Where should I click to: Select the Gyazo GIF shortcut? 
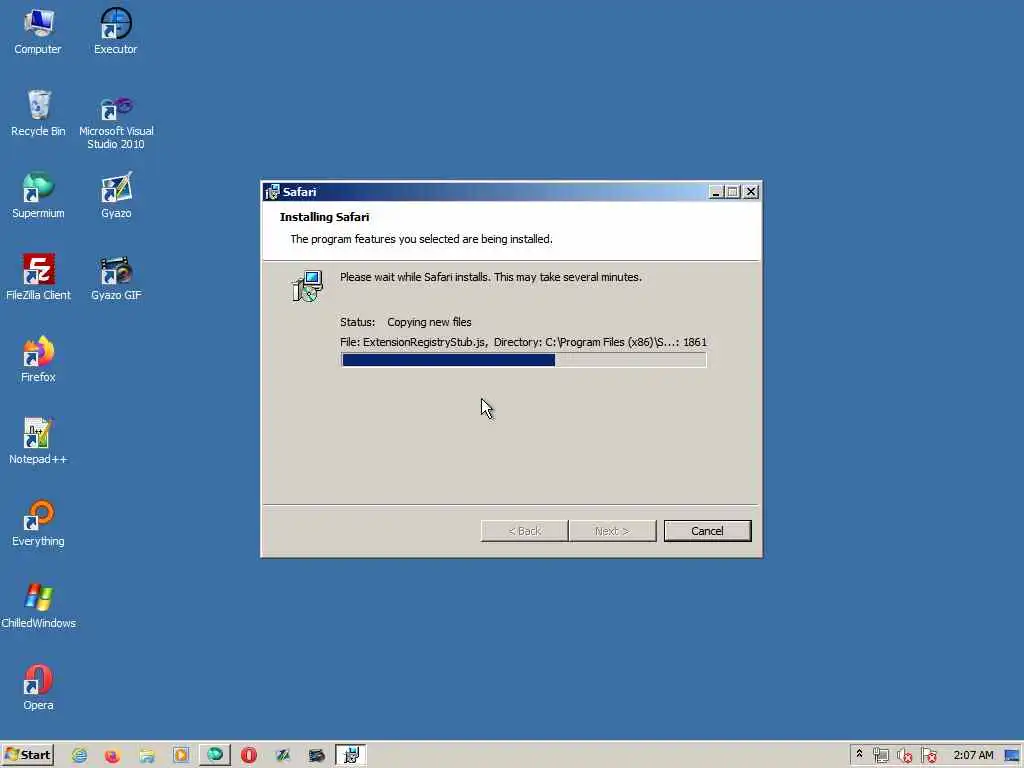(116, 278)
